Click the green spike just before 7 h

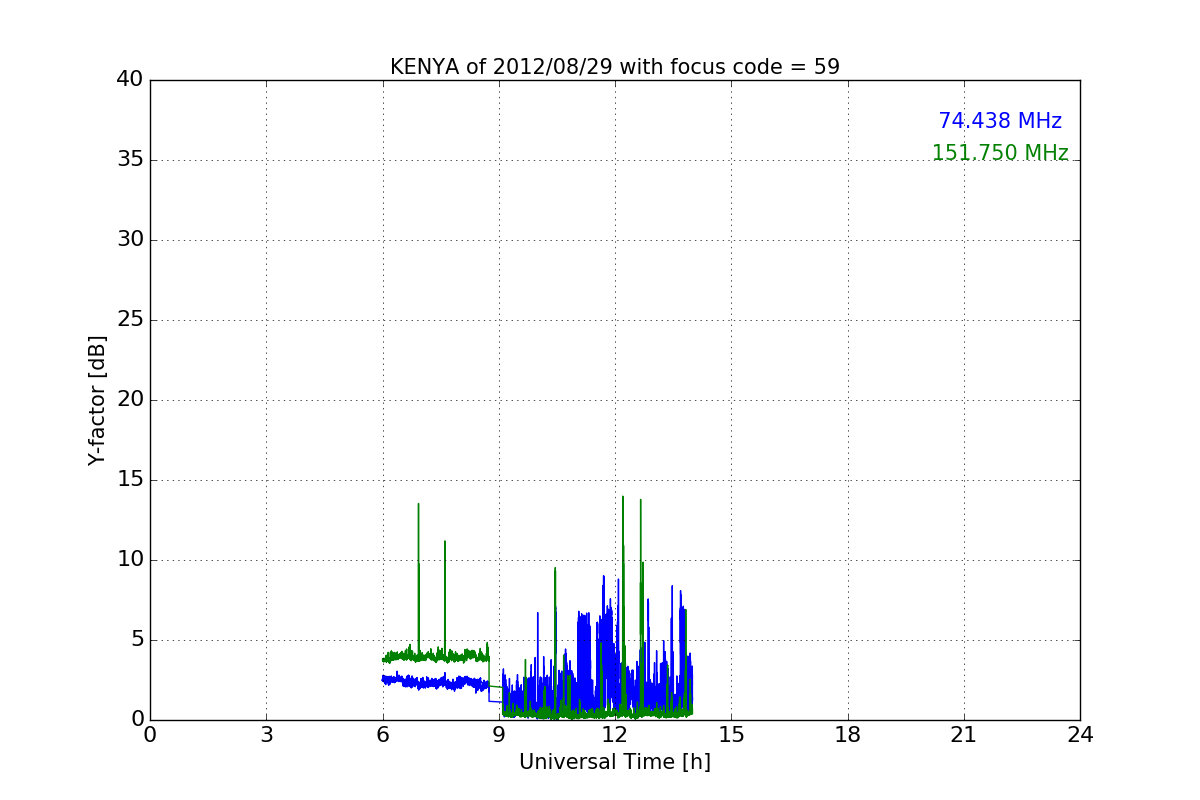click(x=418, y=580)
